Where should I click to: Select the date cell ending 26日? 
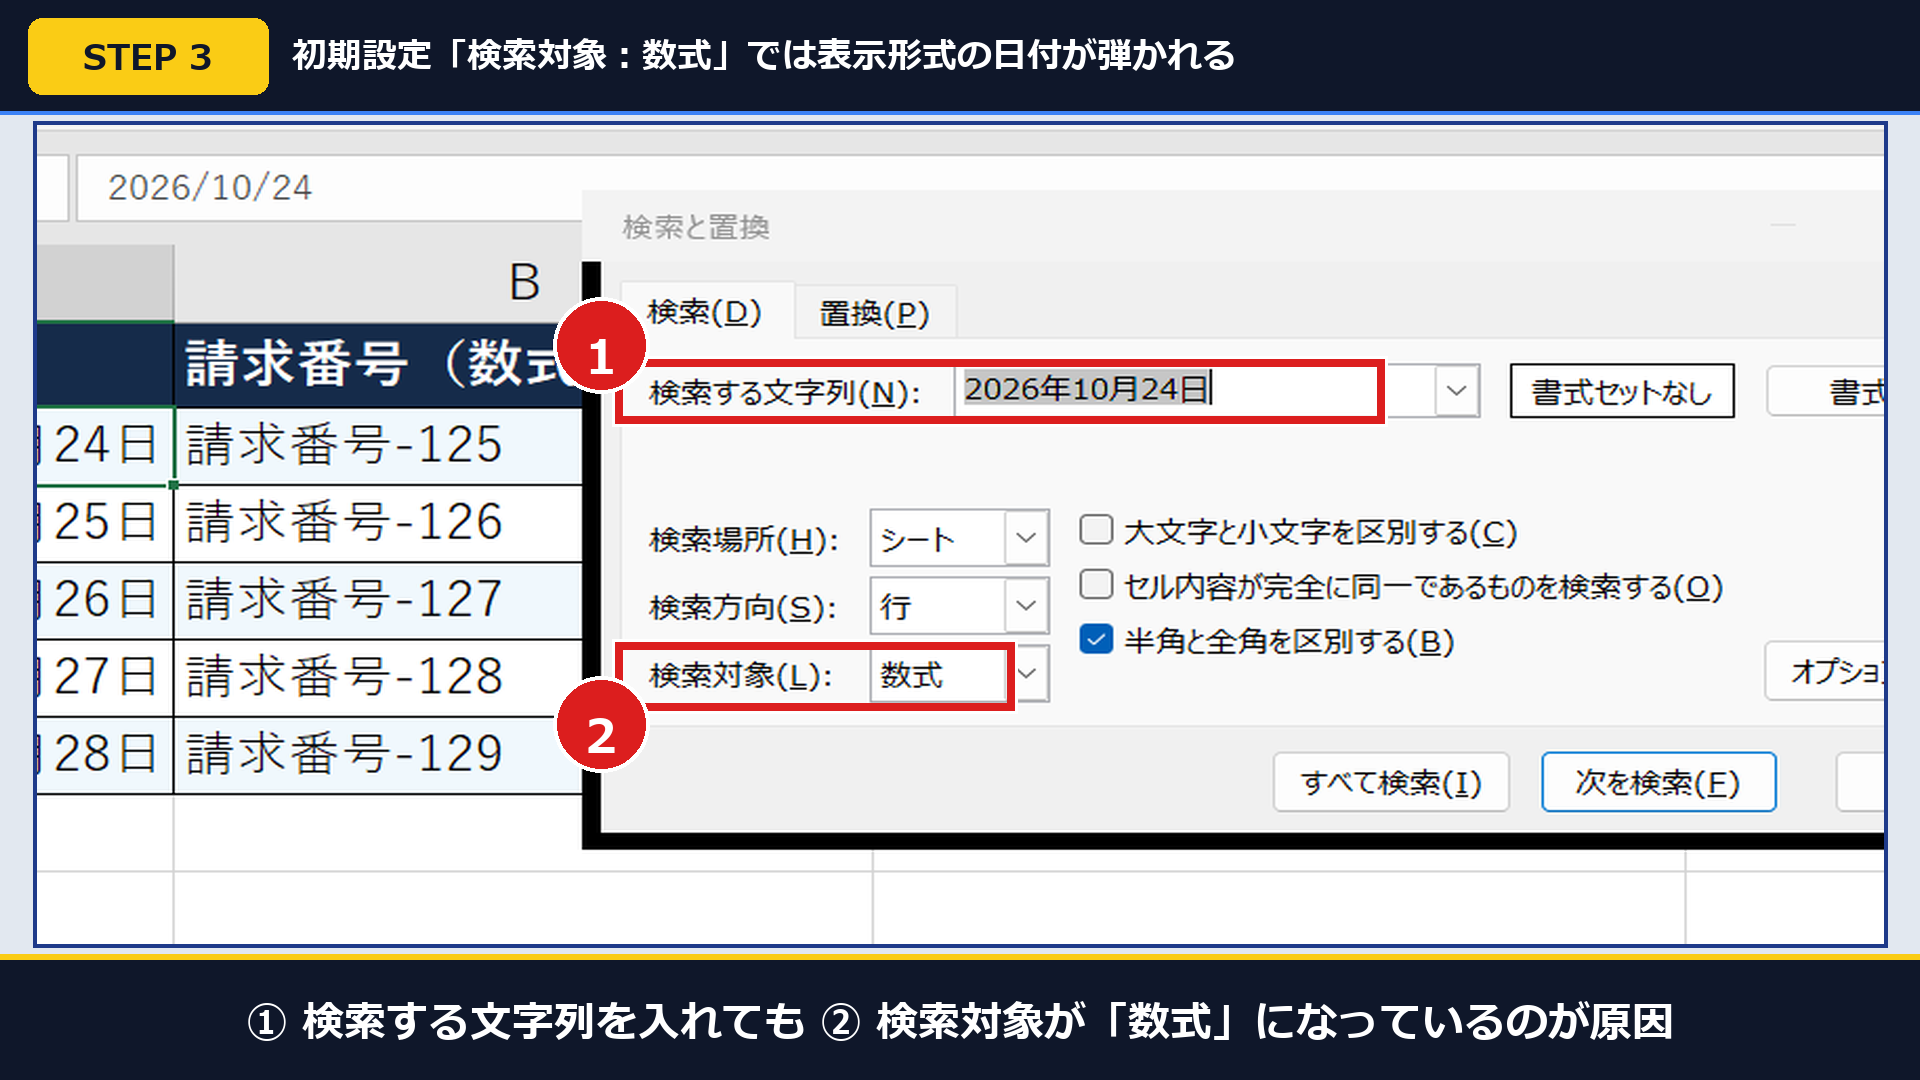[105, 600]
